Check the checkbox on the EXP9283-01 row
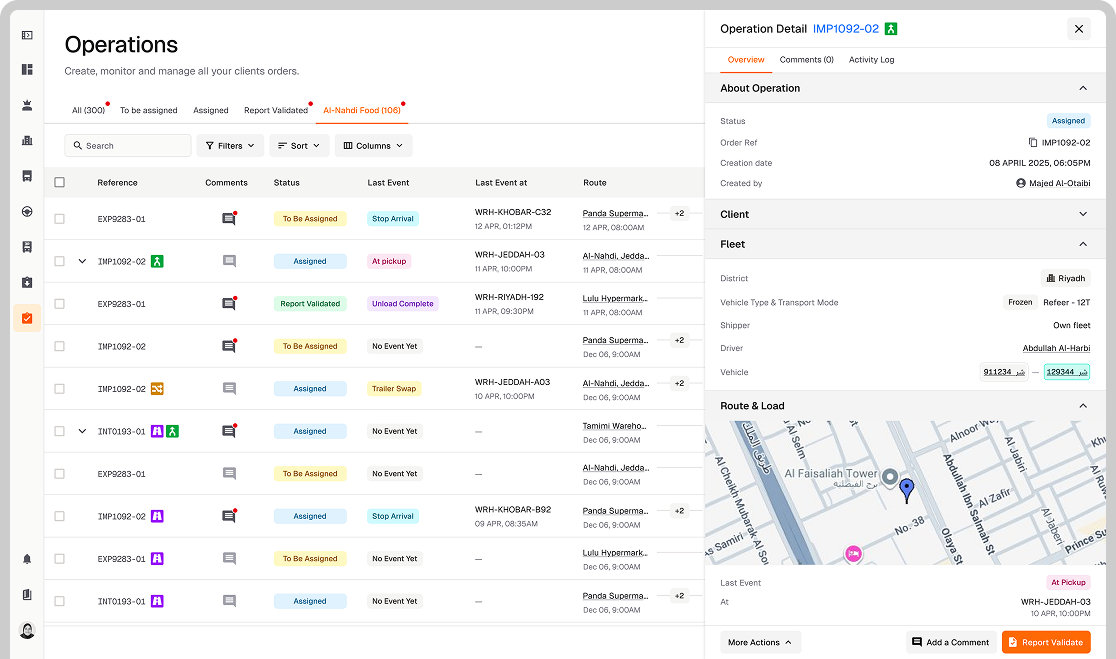 pyautogui.click(x=59, y=218)
